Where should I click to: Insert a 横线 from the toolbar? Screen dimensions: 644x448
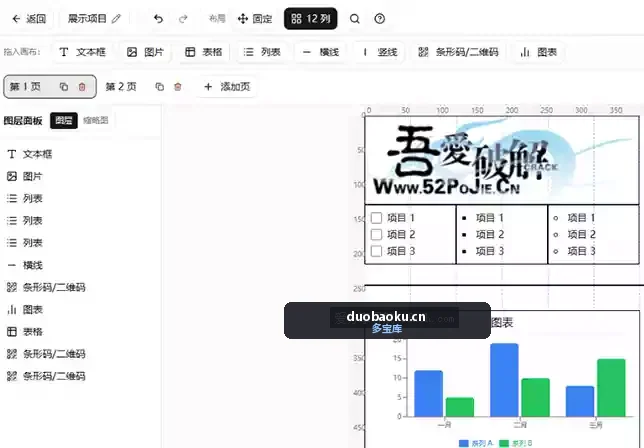[x=321, y=52]
